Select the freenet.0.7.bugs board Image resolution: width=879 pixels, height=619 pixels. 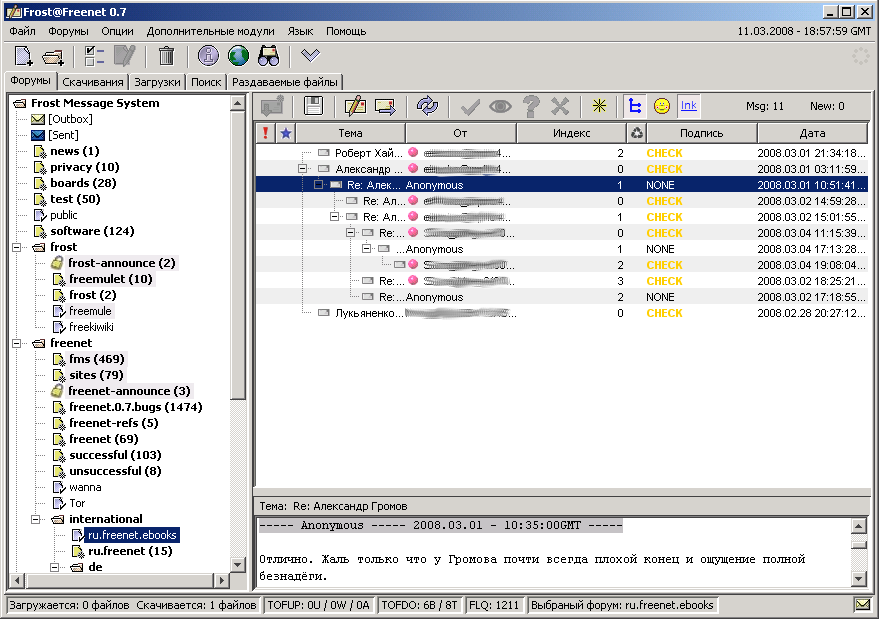point(135,407)
